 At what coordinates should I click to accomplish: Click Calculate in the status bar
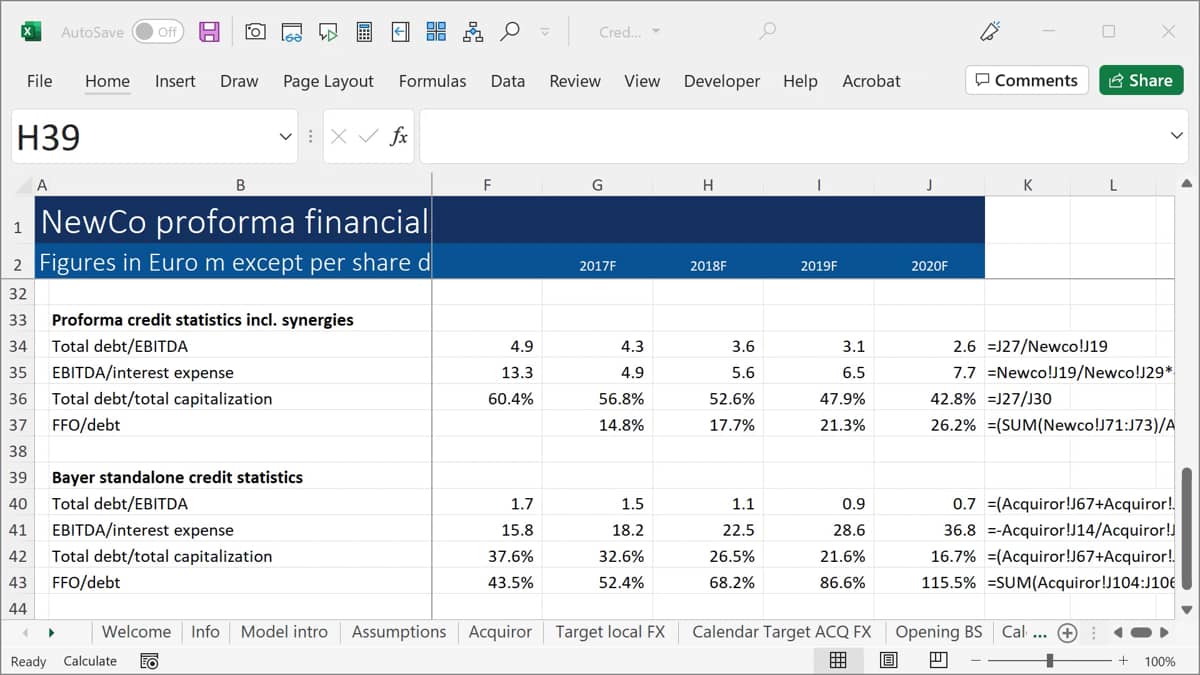point(90,661)
